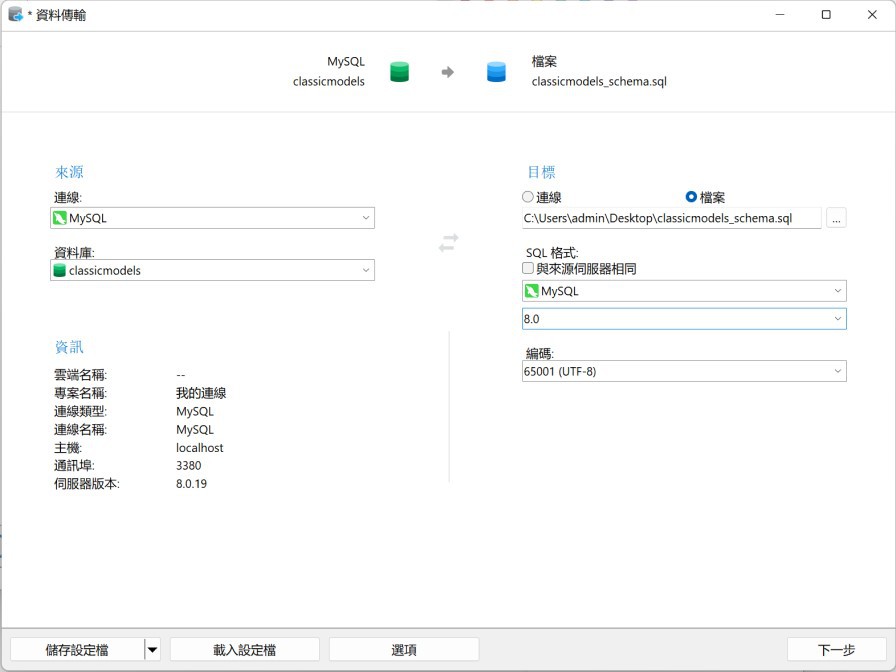Open the 編碼 encoding dropdown
Screen dimensions: 896x672
click(x=838, y=371)
